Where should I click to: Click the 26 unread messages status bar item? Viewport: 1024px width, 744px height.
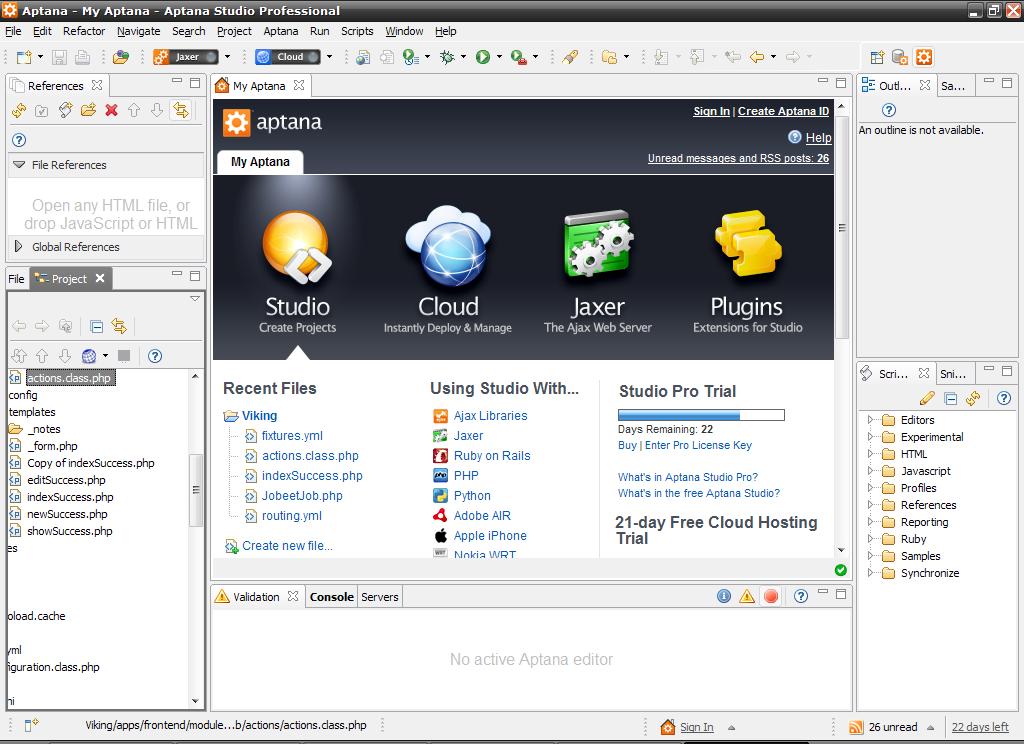click(x=894, y=726)
